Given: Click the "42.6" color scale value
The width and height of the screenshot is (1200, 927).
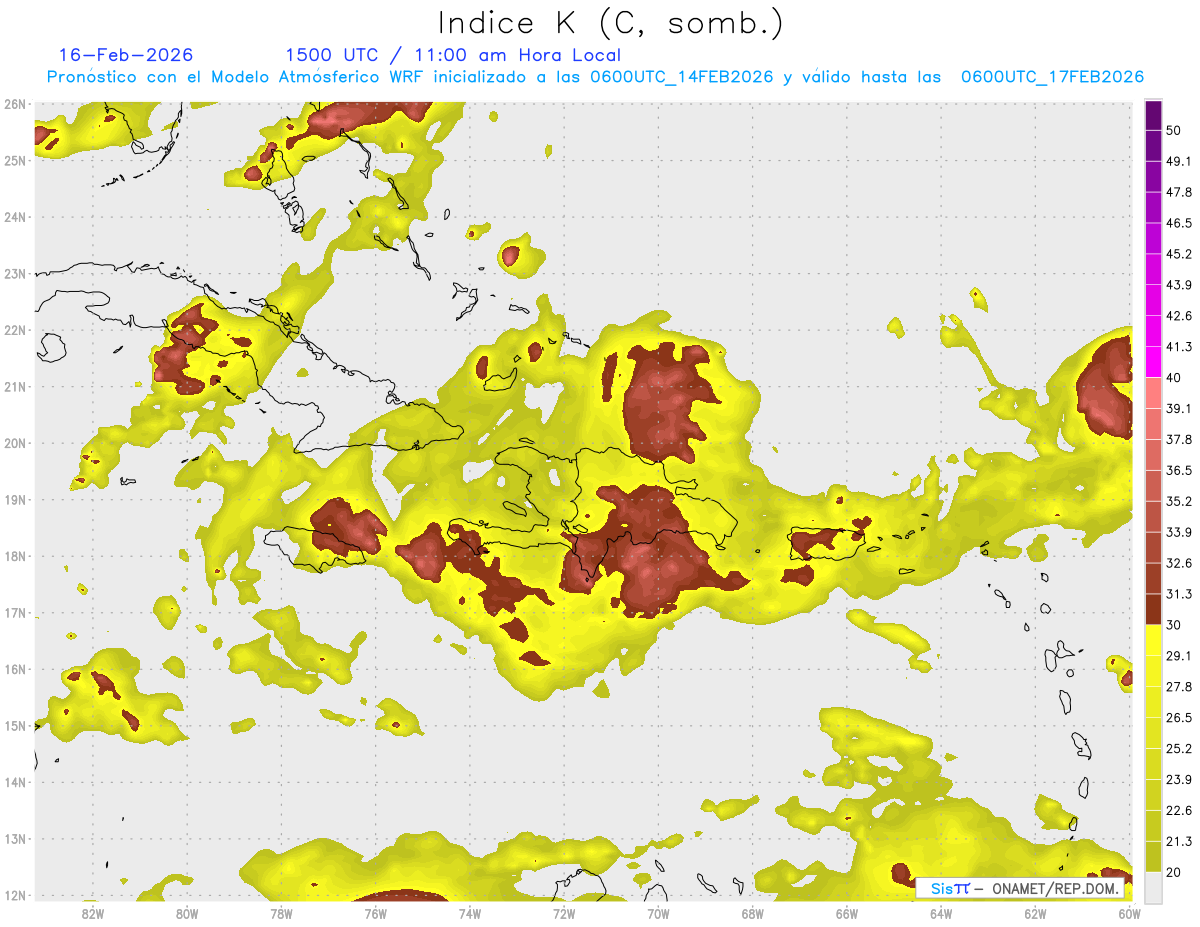Looking at the screenshot, I should click(x=1178, y=316).
